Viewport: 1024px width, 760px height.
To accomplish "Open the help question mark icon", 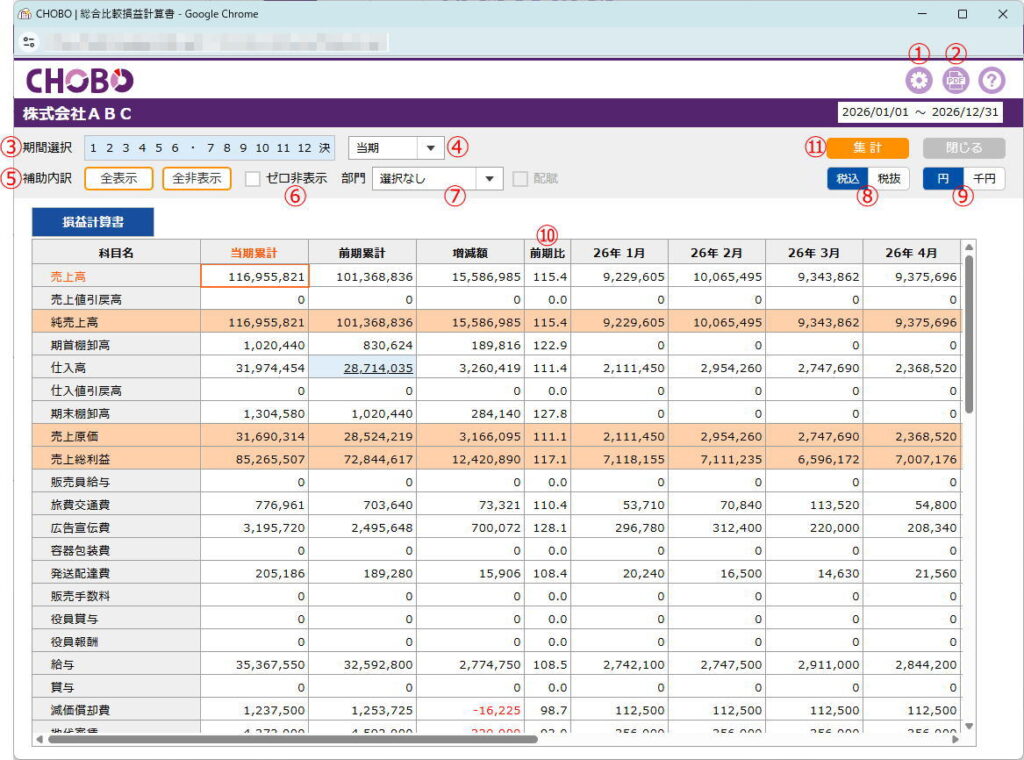I will 991,81.
